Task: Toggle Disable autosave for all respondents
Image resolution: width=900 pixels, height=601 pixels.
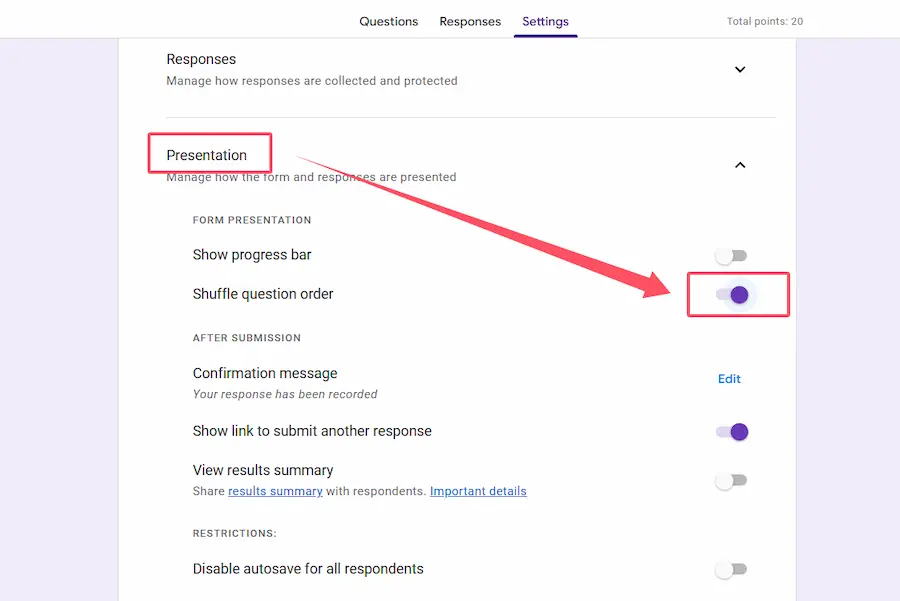Action: (731, 570)
